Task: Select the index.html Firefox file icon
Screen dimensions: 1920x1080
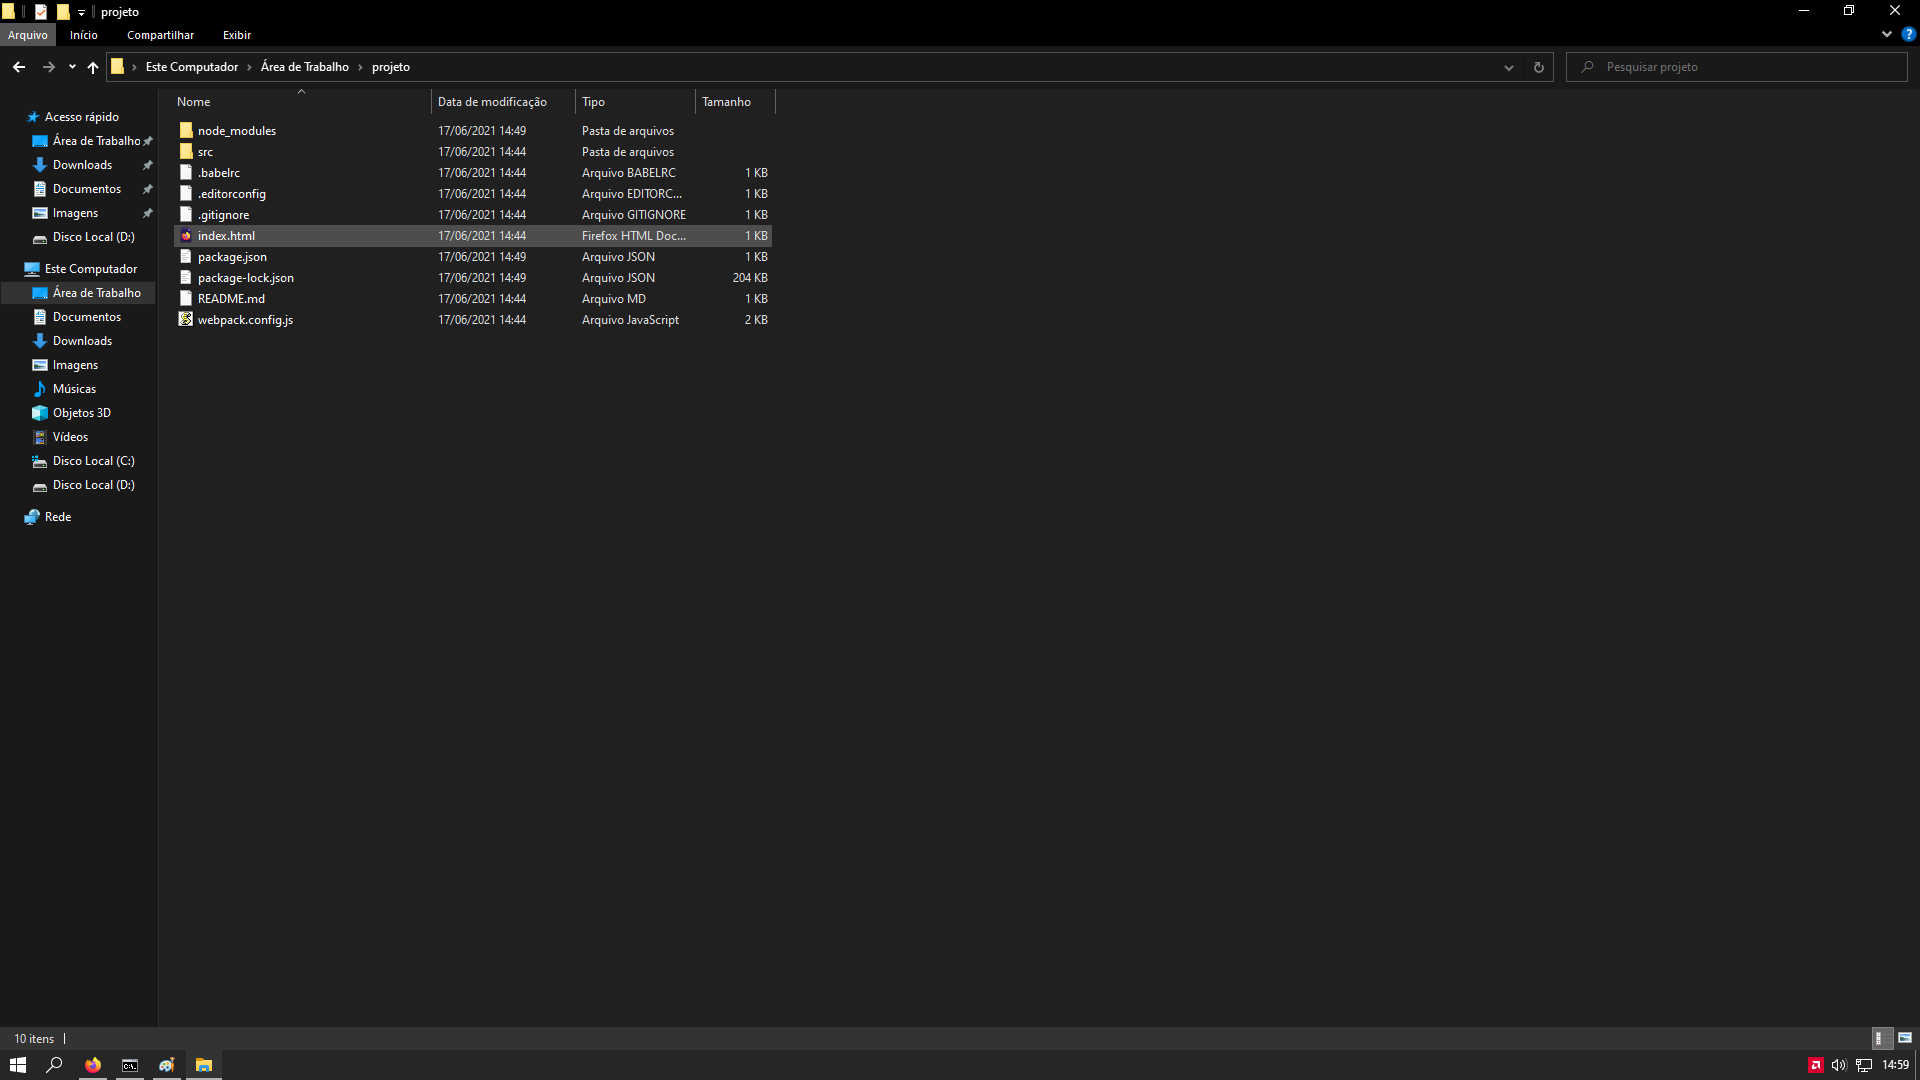Action: (x=186, y=236)
